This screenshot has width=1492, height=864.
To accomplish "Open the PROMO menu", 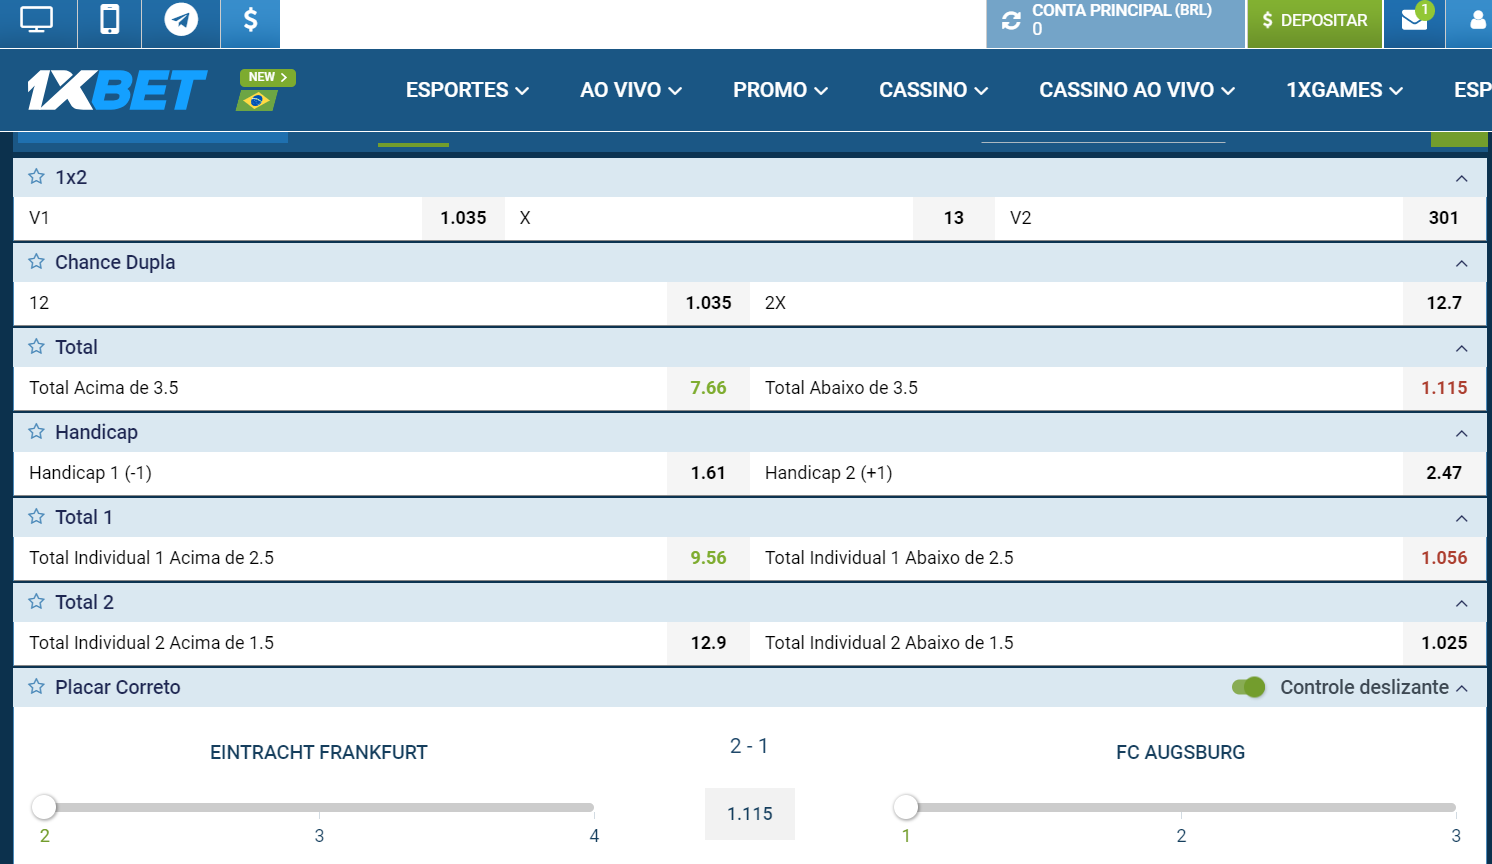I will 780,90.
